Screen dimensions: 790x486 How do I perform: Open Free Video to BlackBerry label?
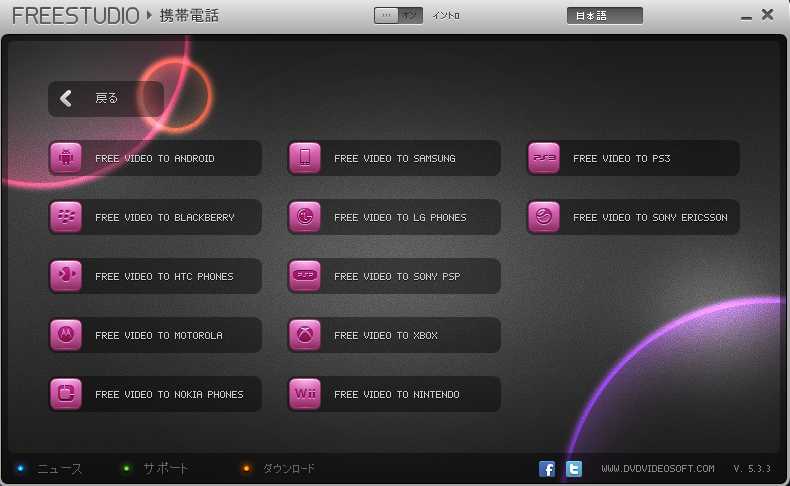click(165, 218)
